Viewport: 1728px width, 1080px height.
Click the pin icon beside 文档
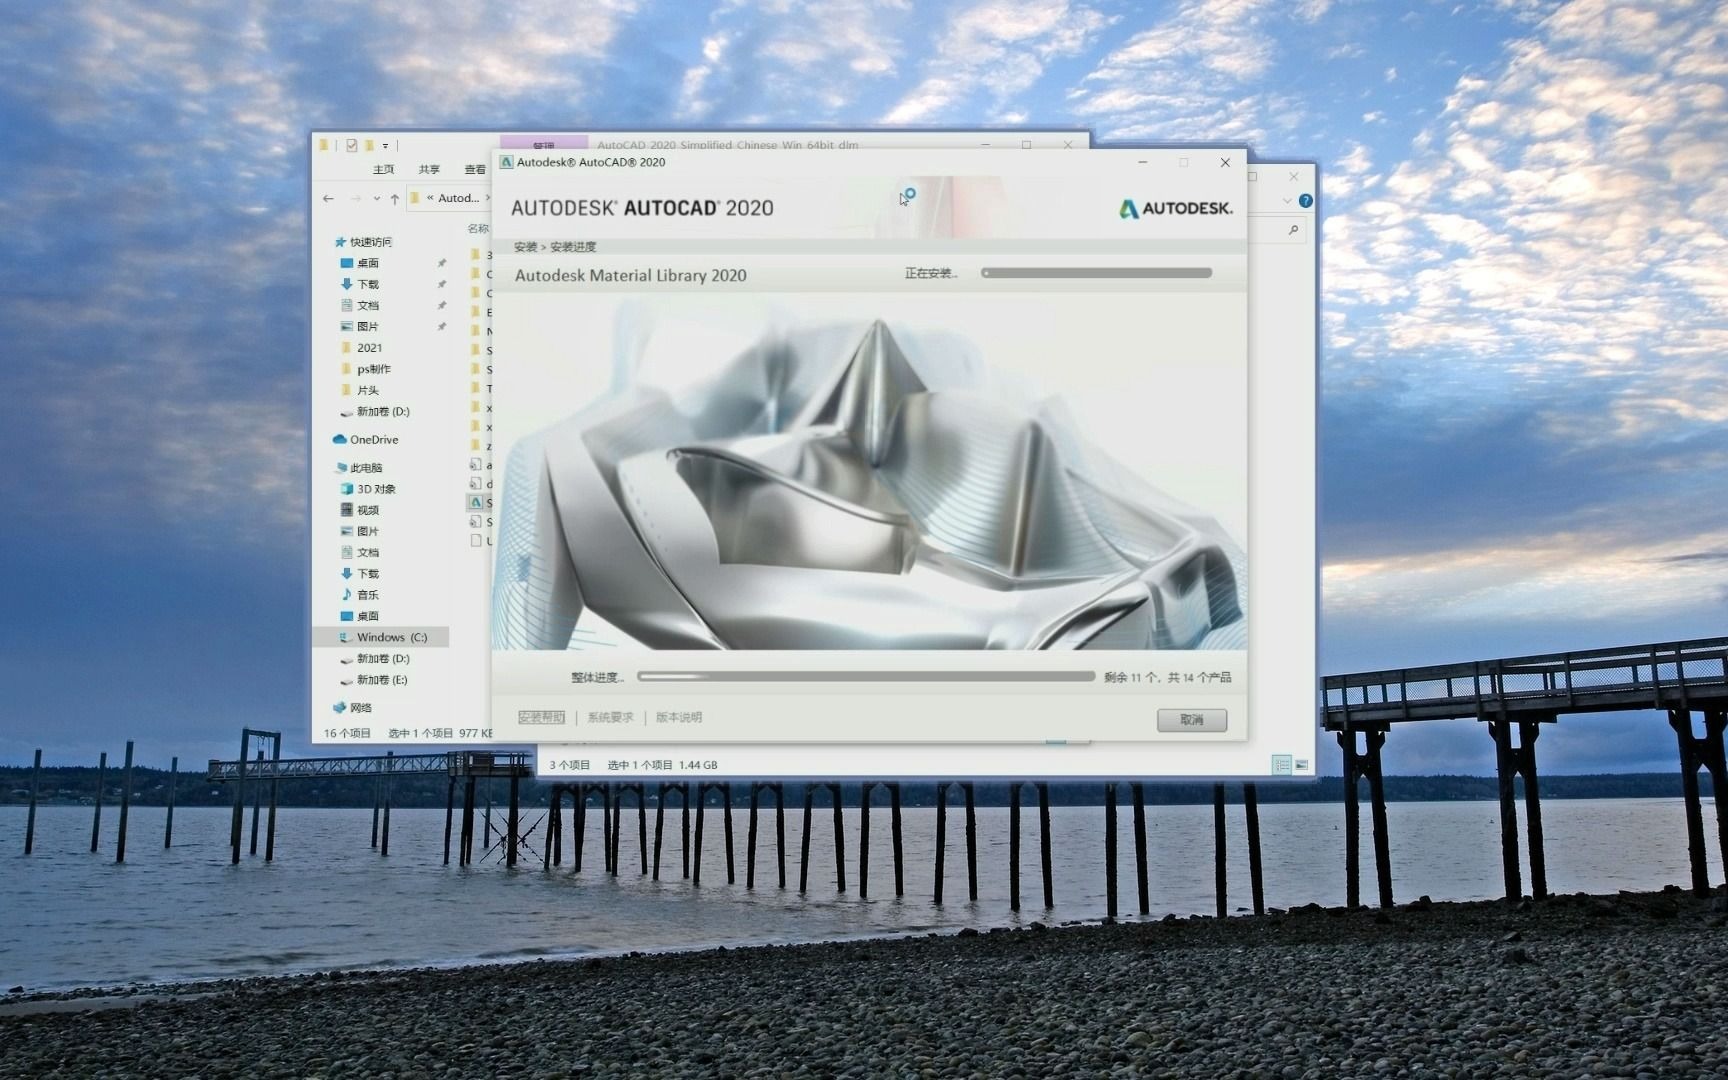(x=441, y=305)
